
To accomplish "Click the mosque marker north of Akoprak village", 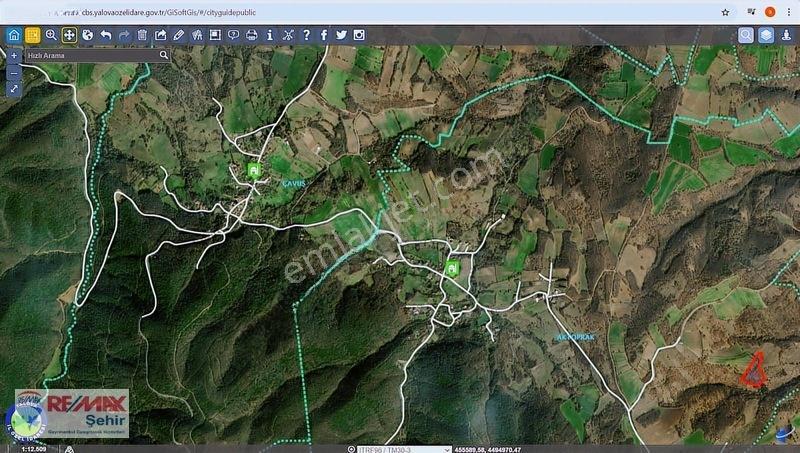I will pyautogui.click(x=452, y=268).
